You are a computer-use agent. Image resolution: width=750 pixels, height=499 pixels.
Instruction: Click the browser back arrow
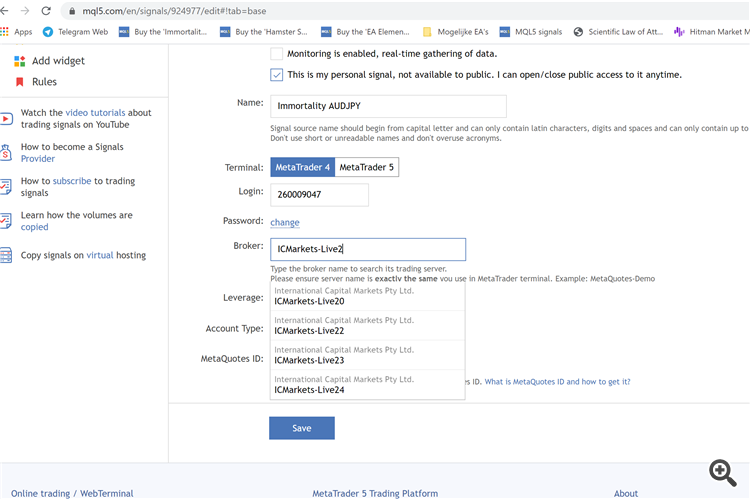4,11
